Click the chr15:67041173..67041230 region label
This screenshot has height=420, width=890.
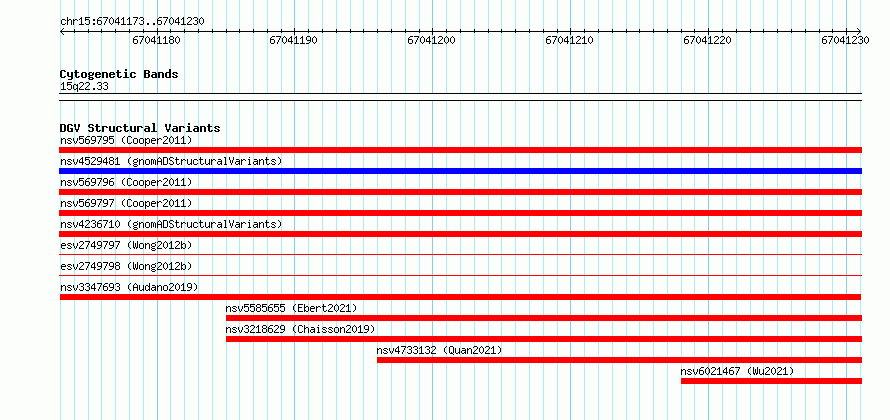132,22
